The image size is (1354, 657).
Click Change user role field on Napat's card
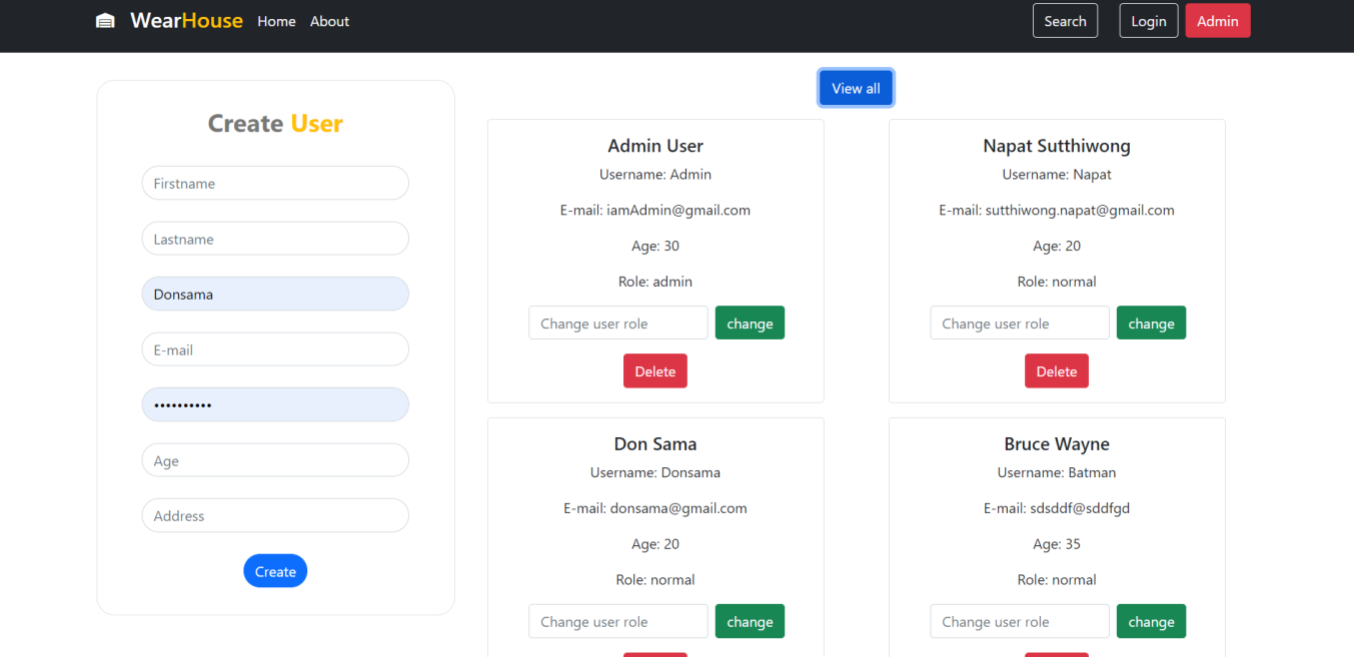point(1019,323)
